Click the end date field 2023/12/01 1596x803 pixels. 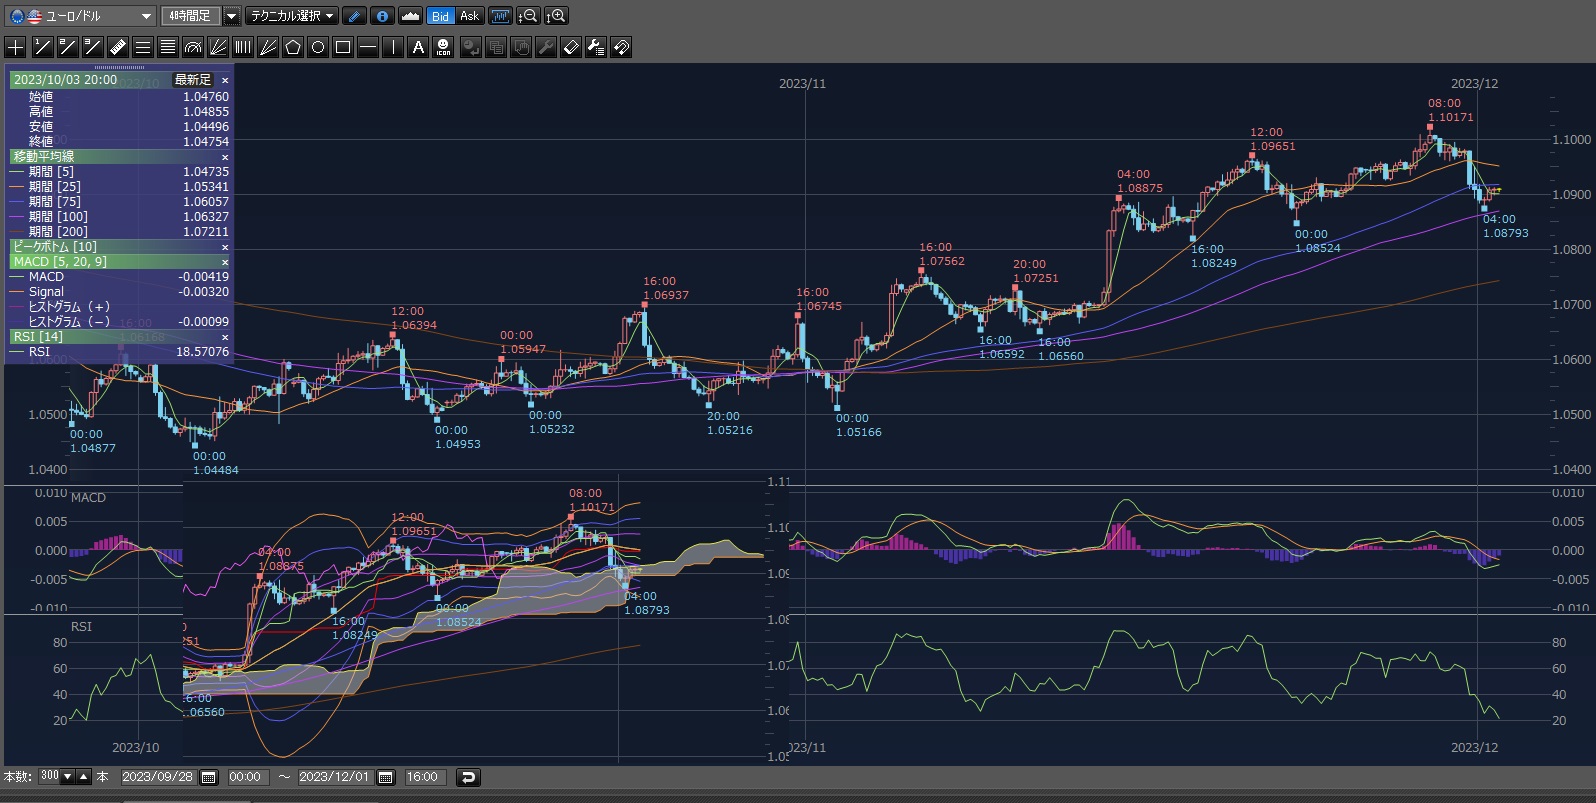point(334,777)
